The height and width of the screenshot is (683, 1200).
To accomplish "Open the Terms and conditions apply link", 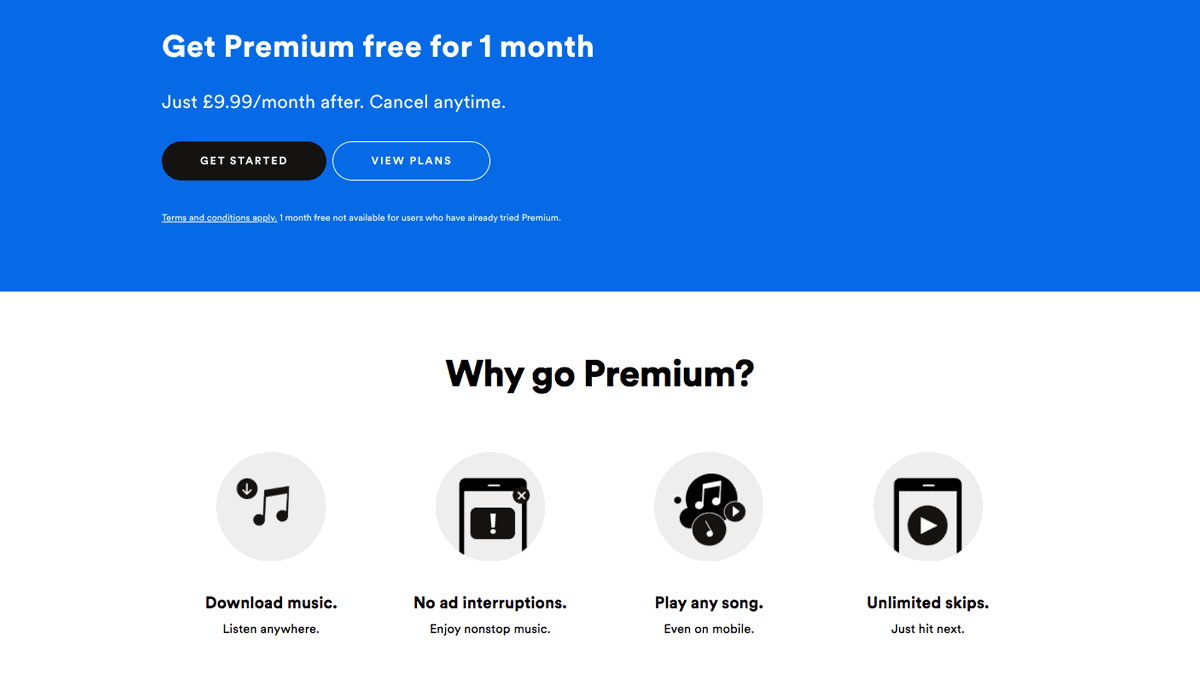I will pyautogui.click(x=219, y=218).
